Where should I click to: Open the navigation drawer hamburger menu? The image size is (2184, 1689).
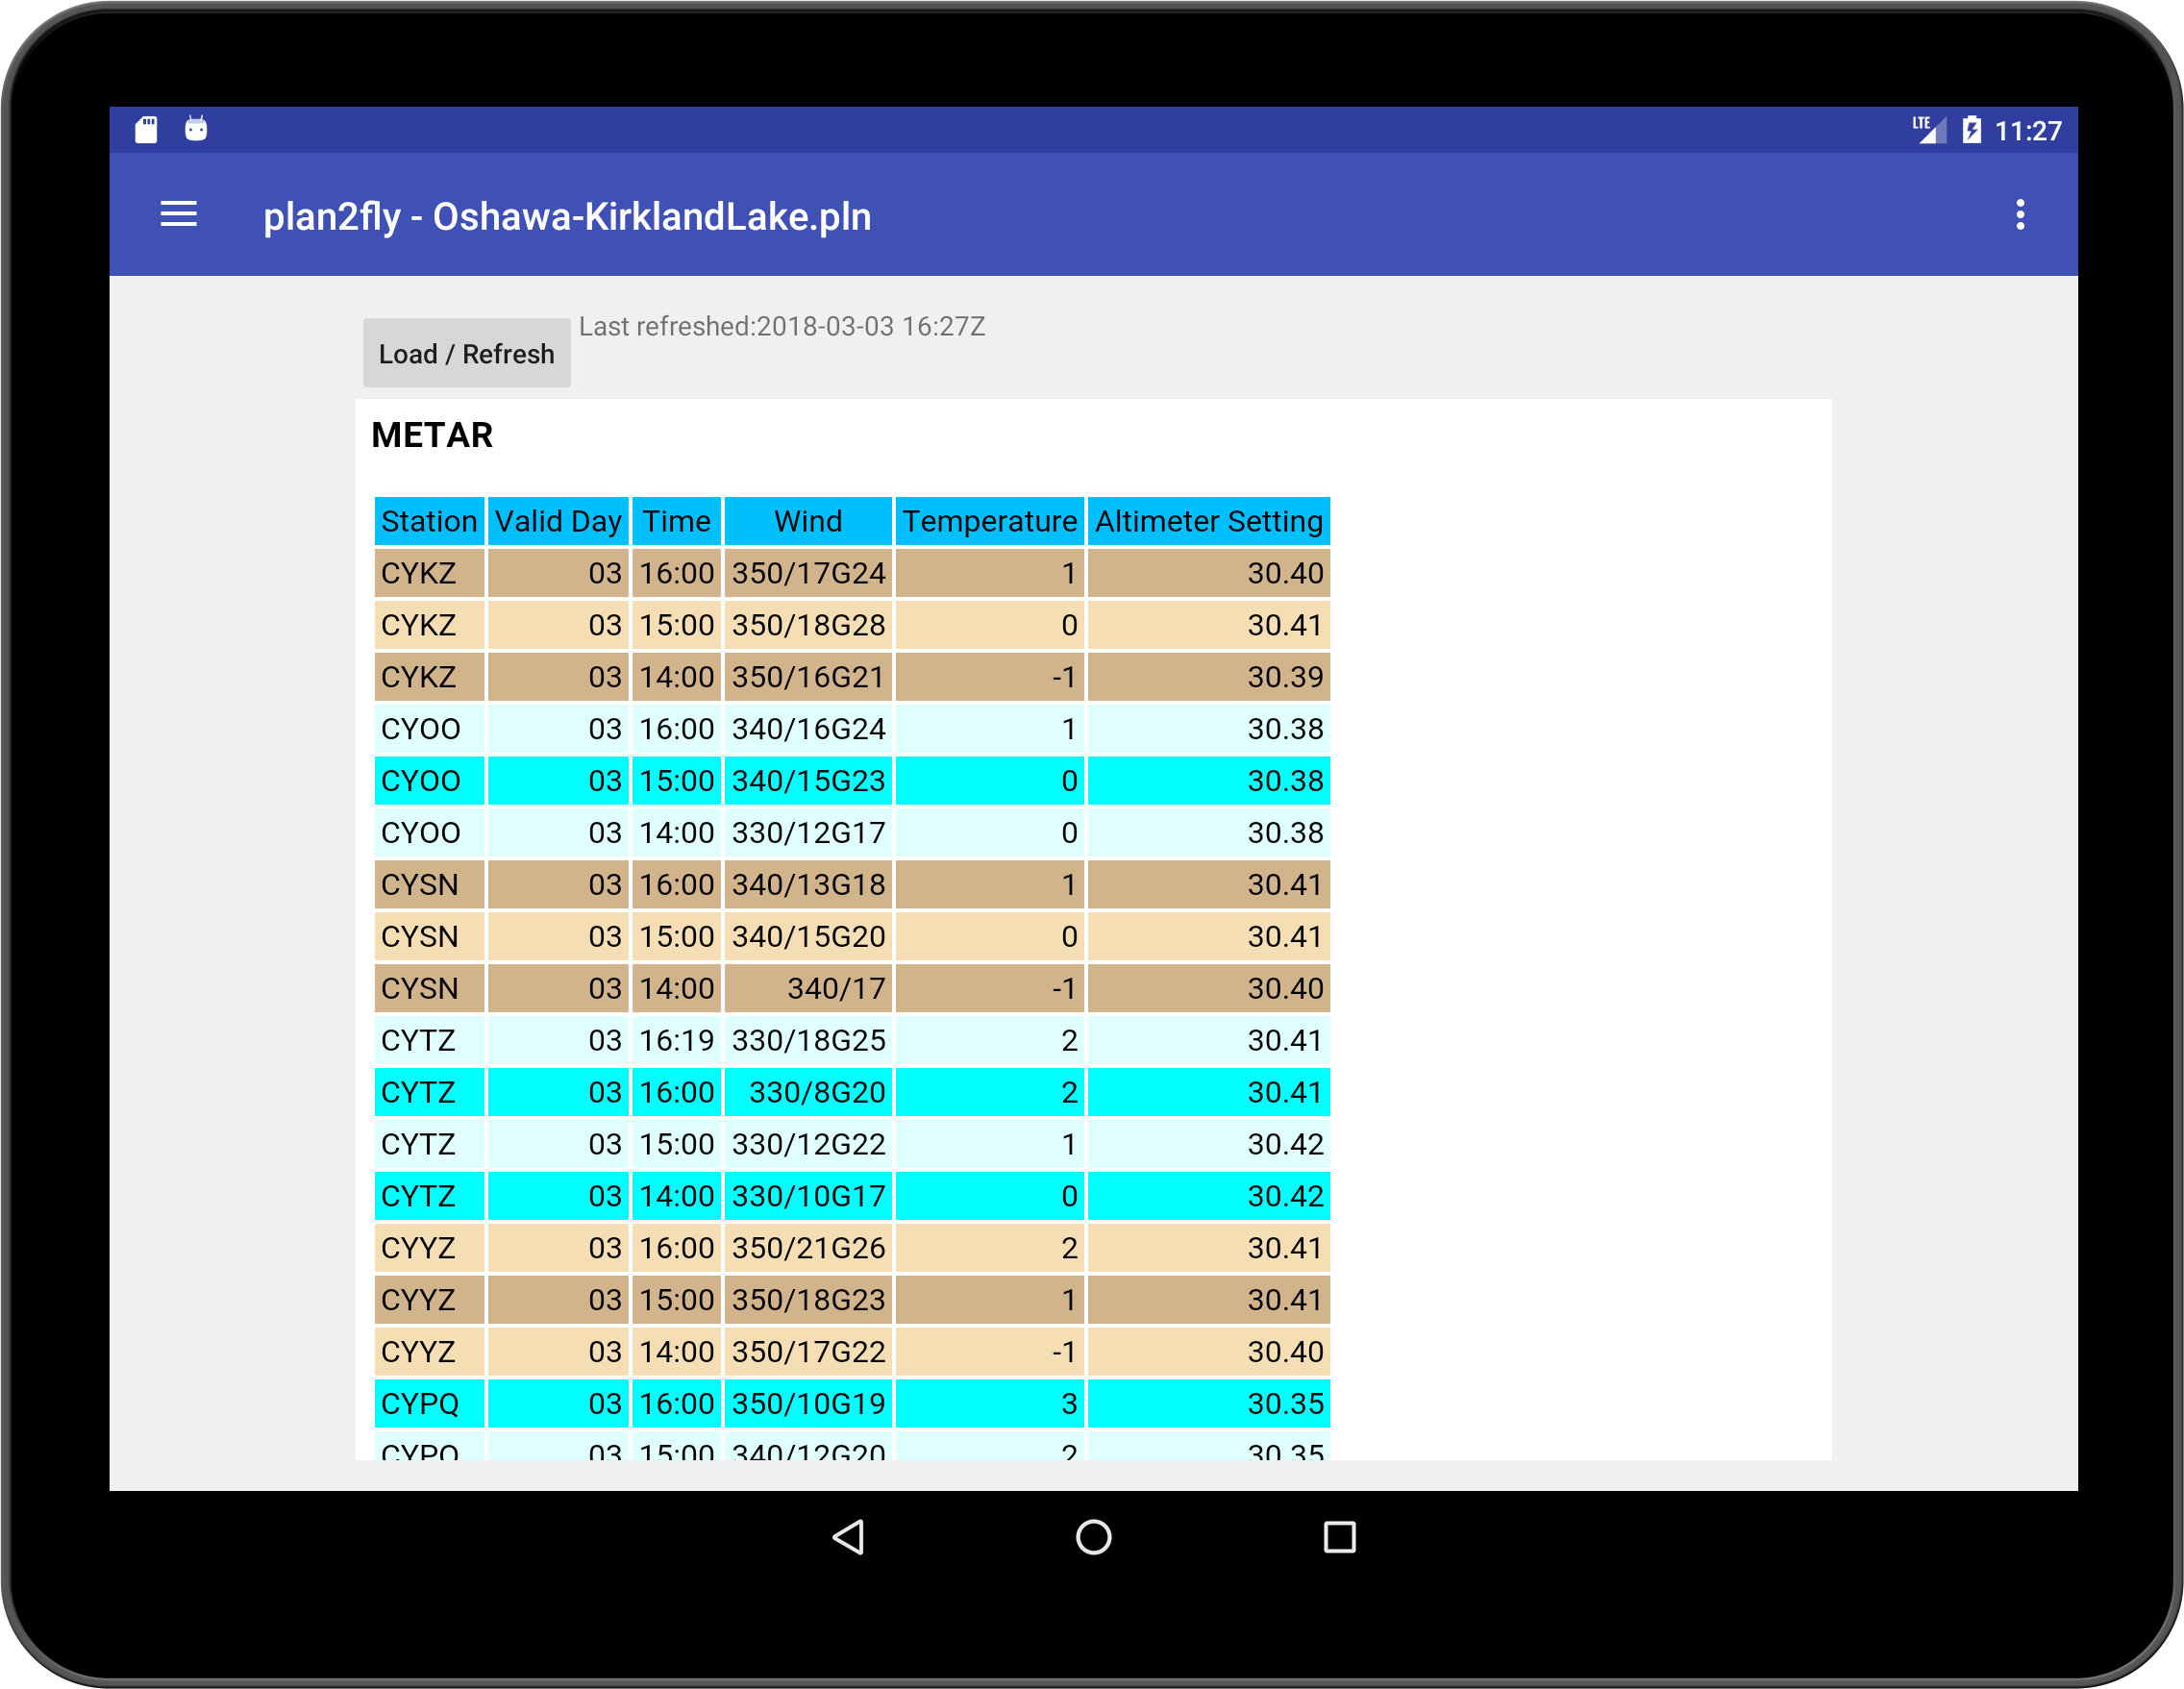click(x=178, y=215)
